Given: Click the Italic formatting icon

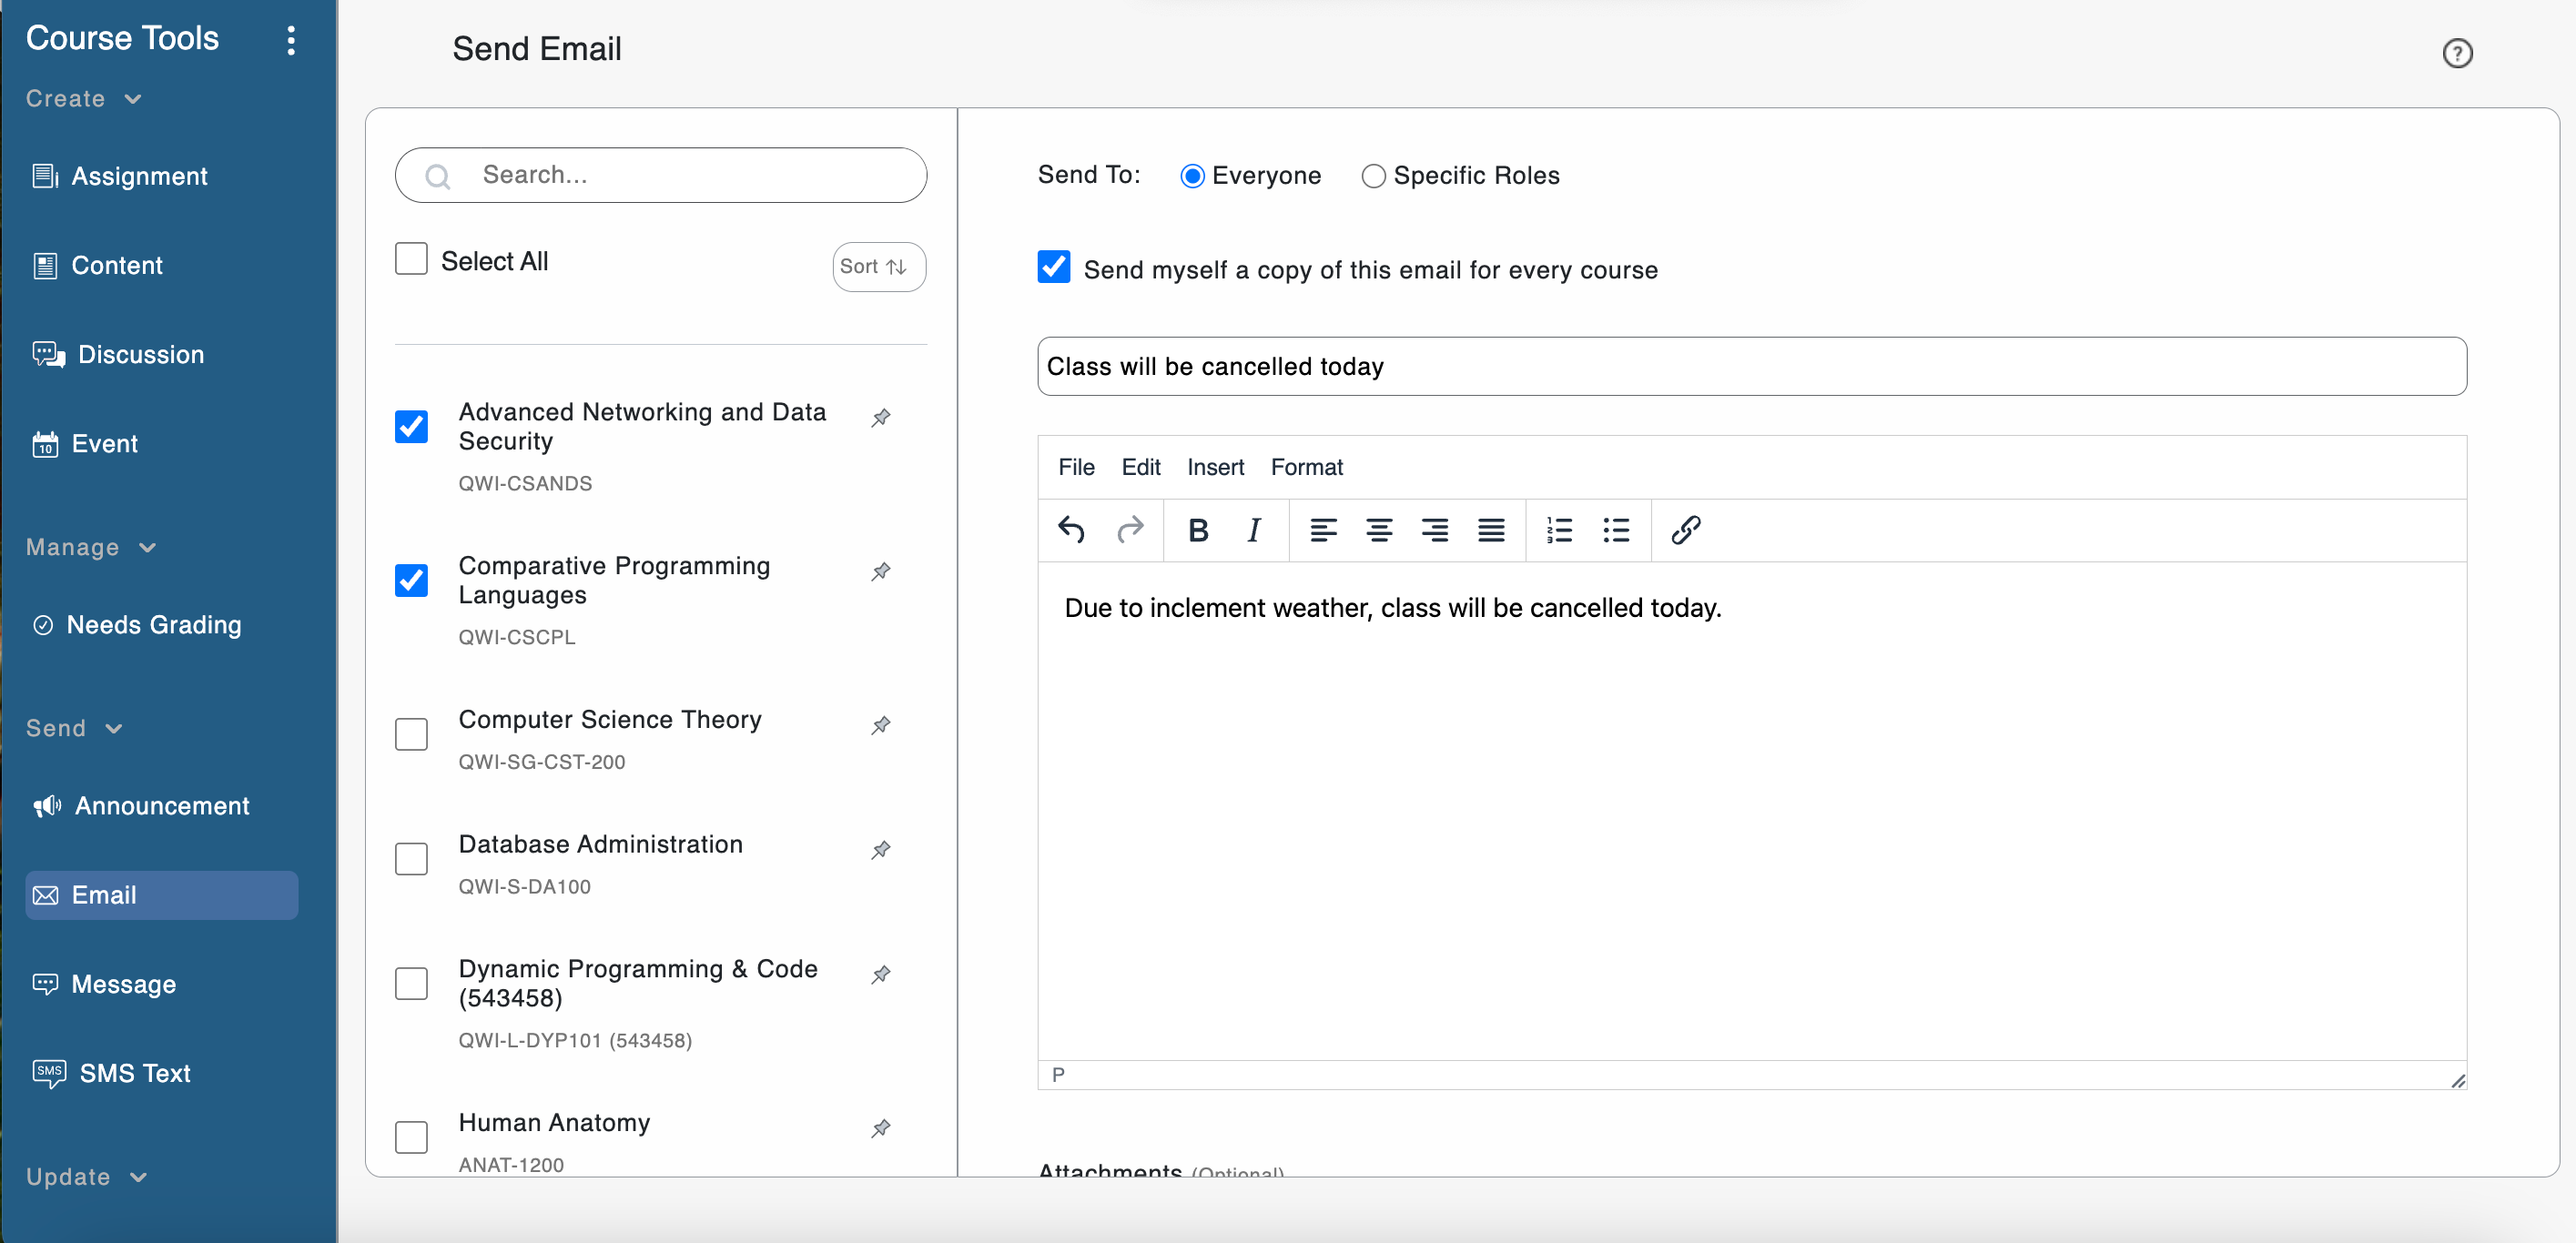Looking at the screenshot, I should click(1253, 530).
